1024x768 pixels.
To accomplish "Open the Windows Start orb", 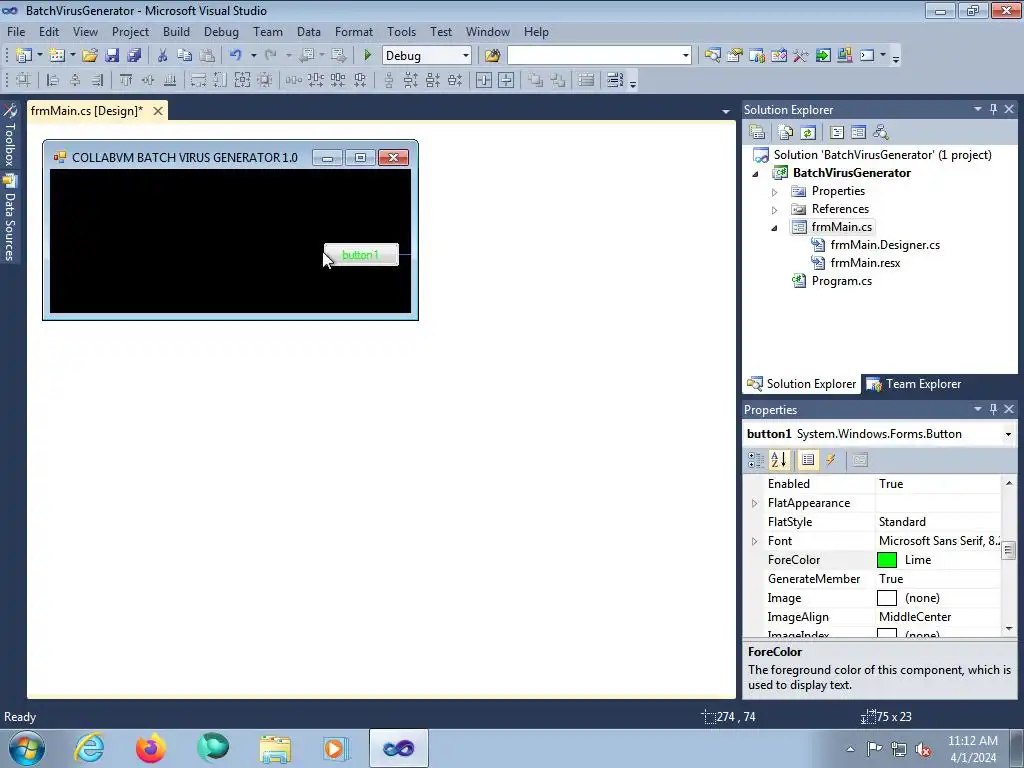I will point(26,748).
